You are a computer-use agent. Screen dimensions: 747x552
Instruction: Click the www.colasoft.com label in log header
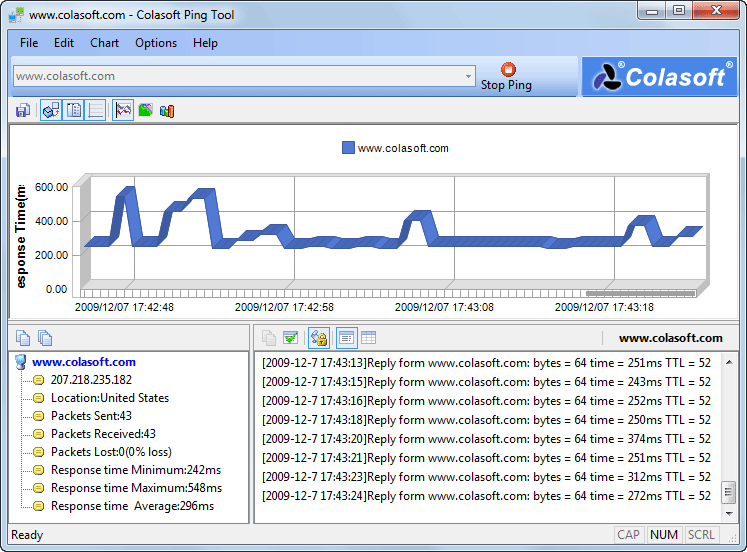coord(670,338)
